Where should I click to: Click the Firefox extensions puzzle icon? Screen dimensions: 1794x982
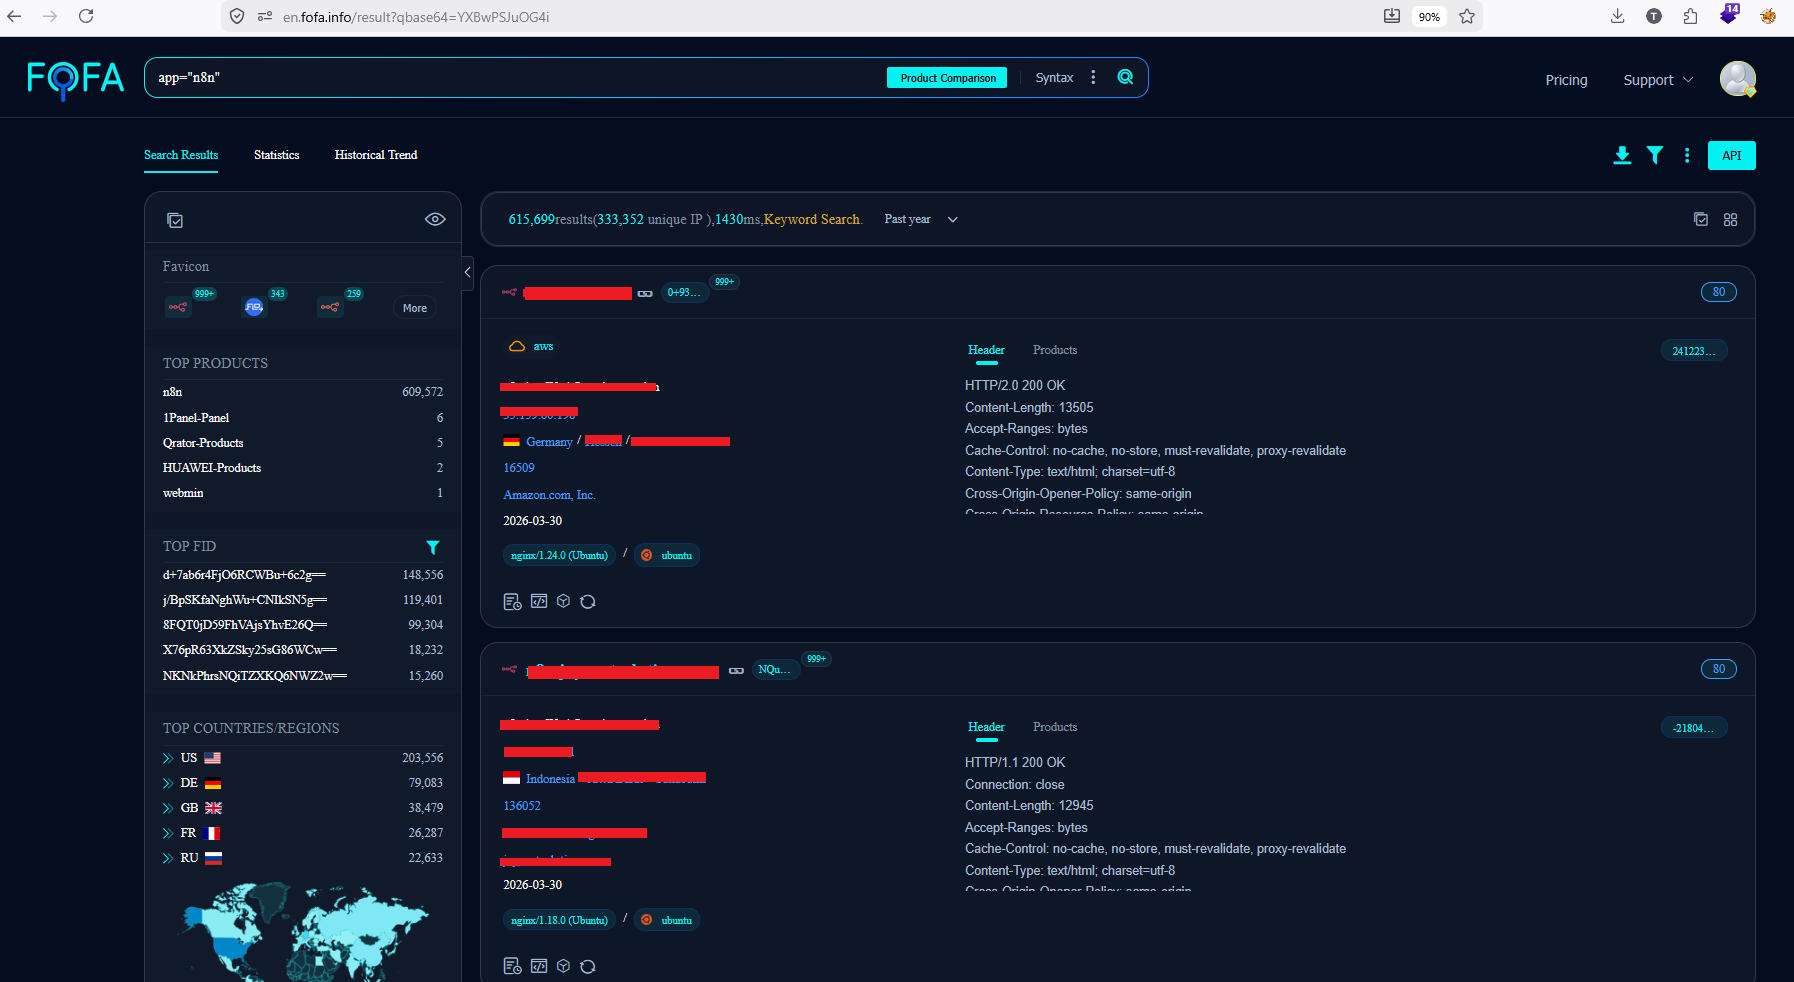coord(1690,16)
